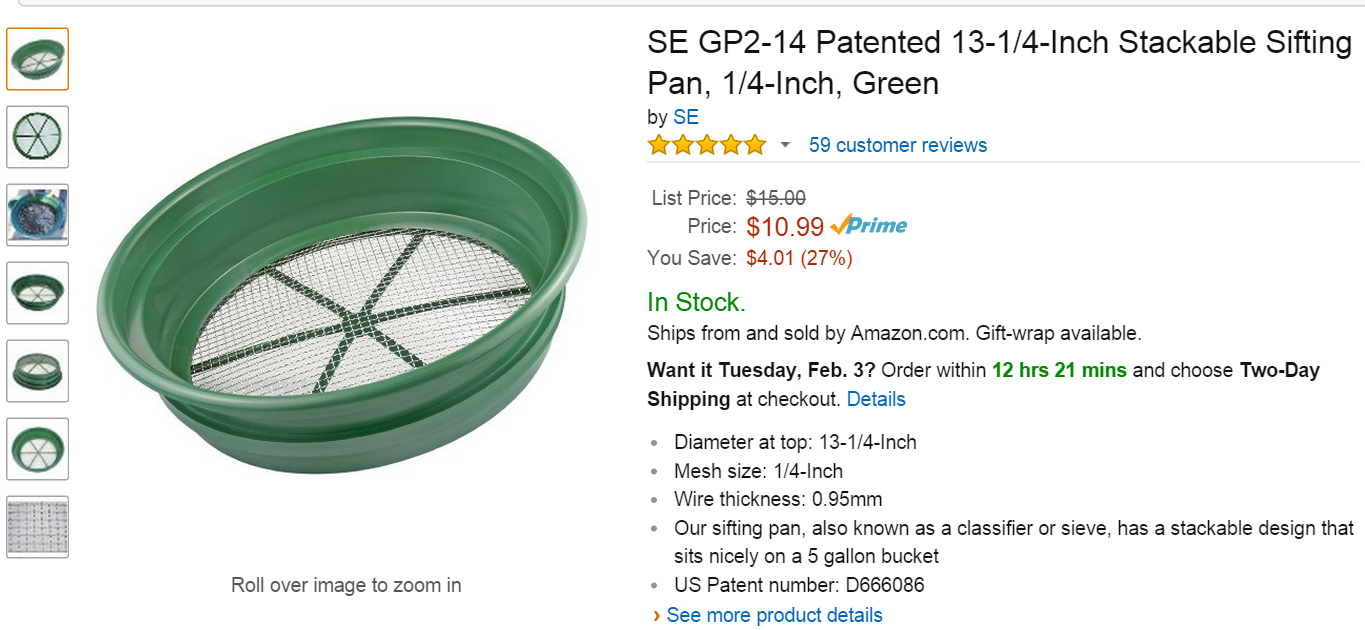1365x630 pixels.
Task: Click the In Stock status text
Action: [696, 302]
